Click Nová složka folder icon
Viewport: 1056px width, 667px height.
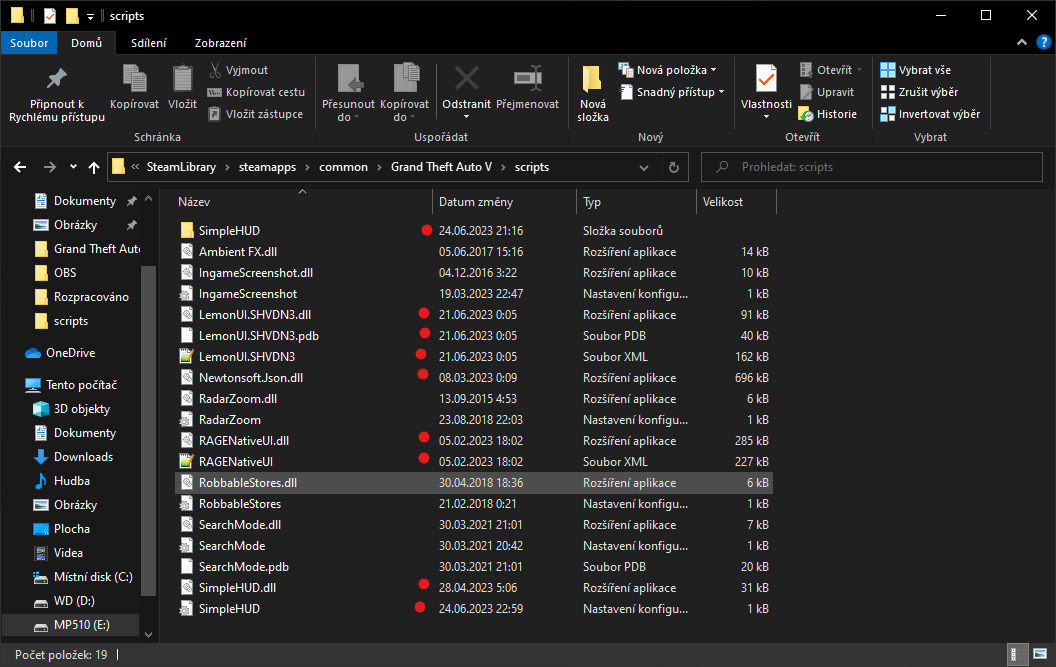click(592, 80)
